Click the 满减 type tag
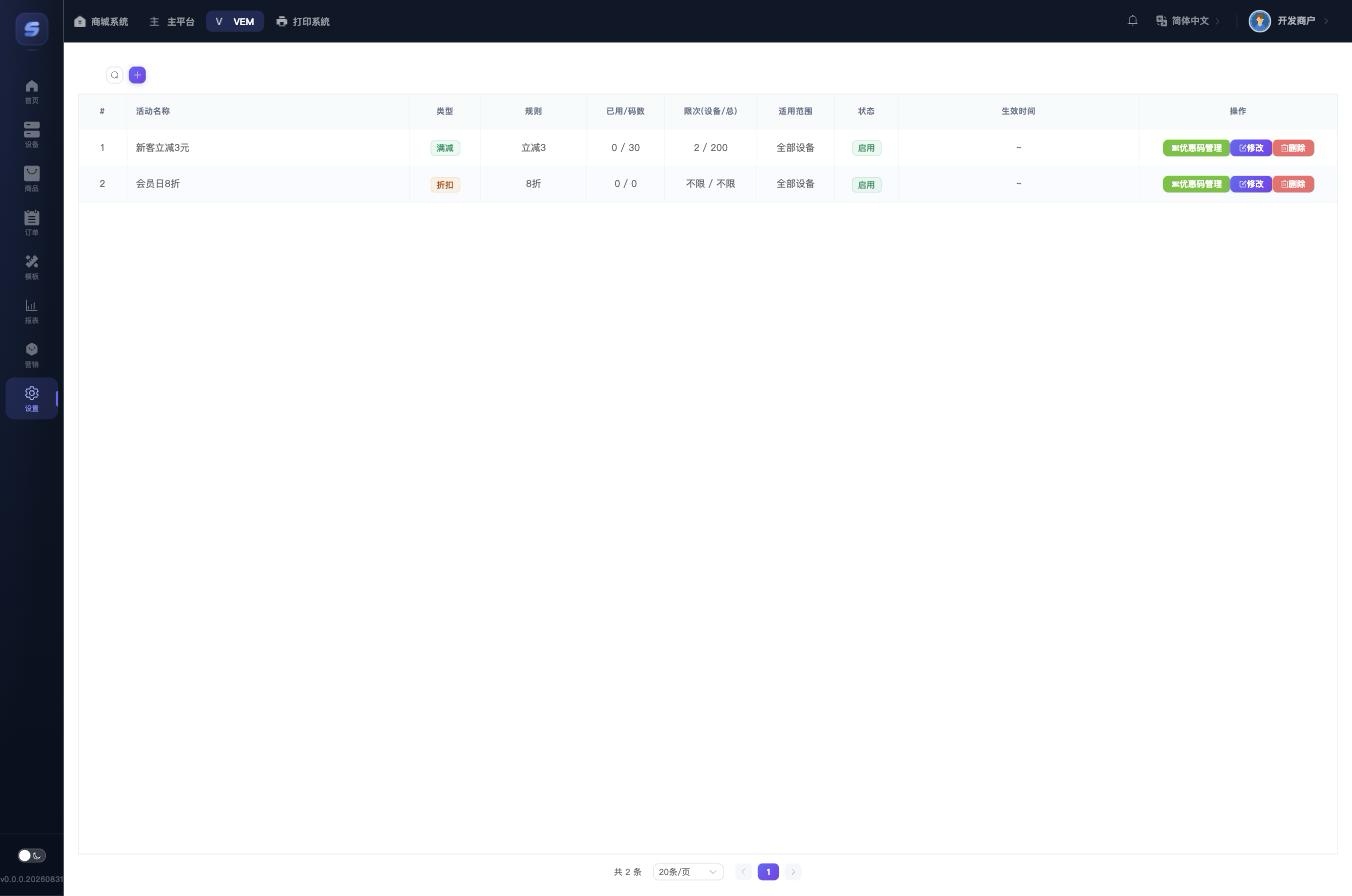 pos(445,148)
